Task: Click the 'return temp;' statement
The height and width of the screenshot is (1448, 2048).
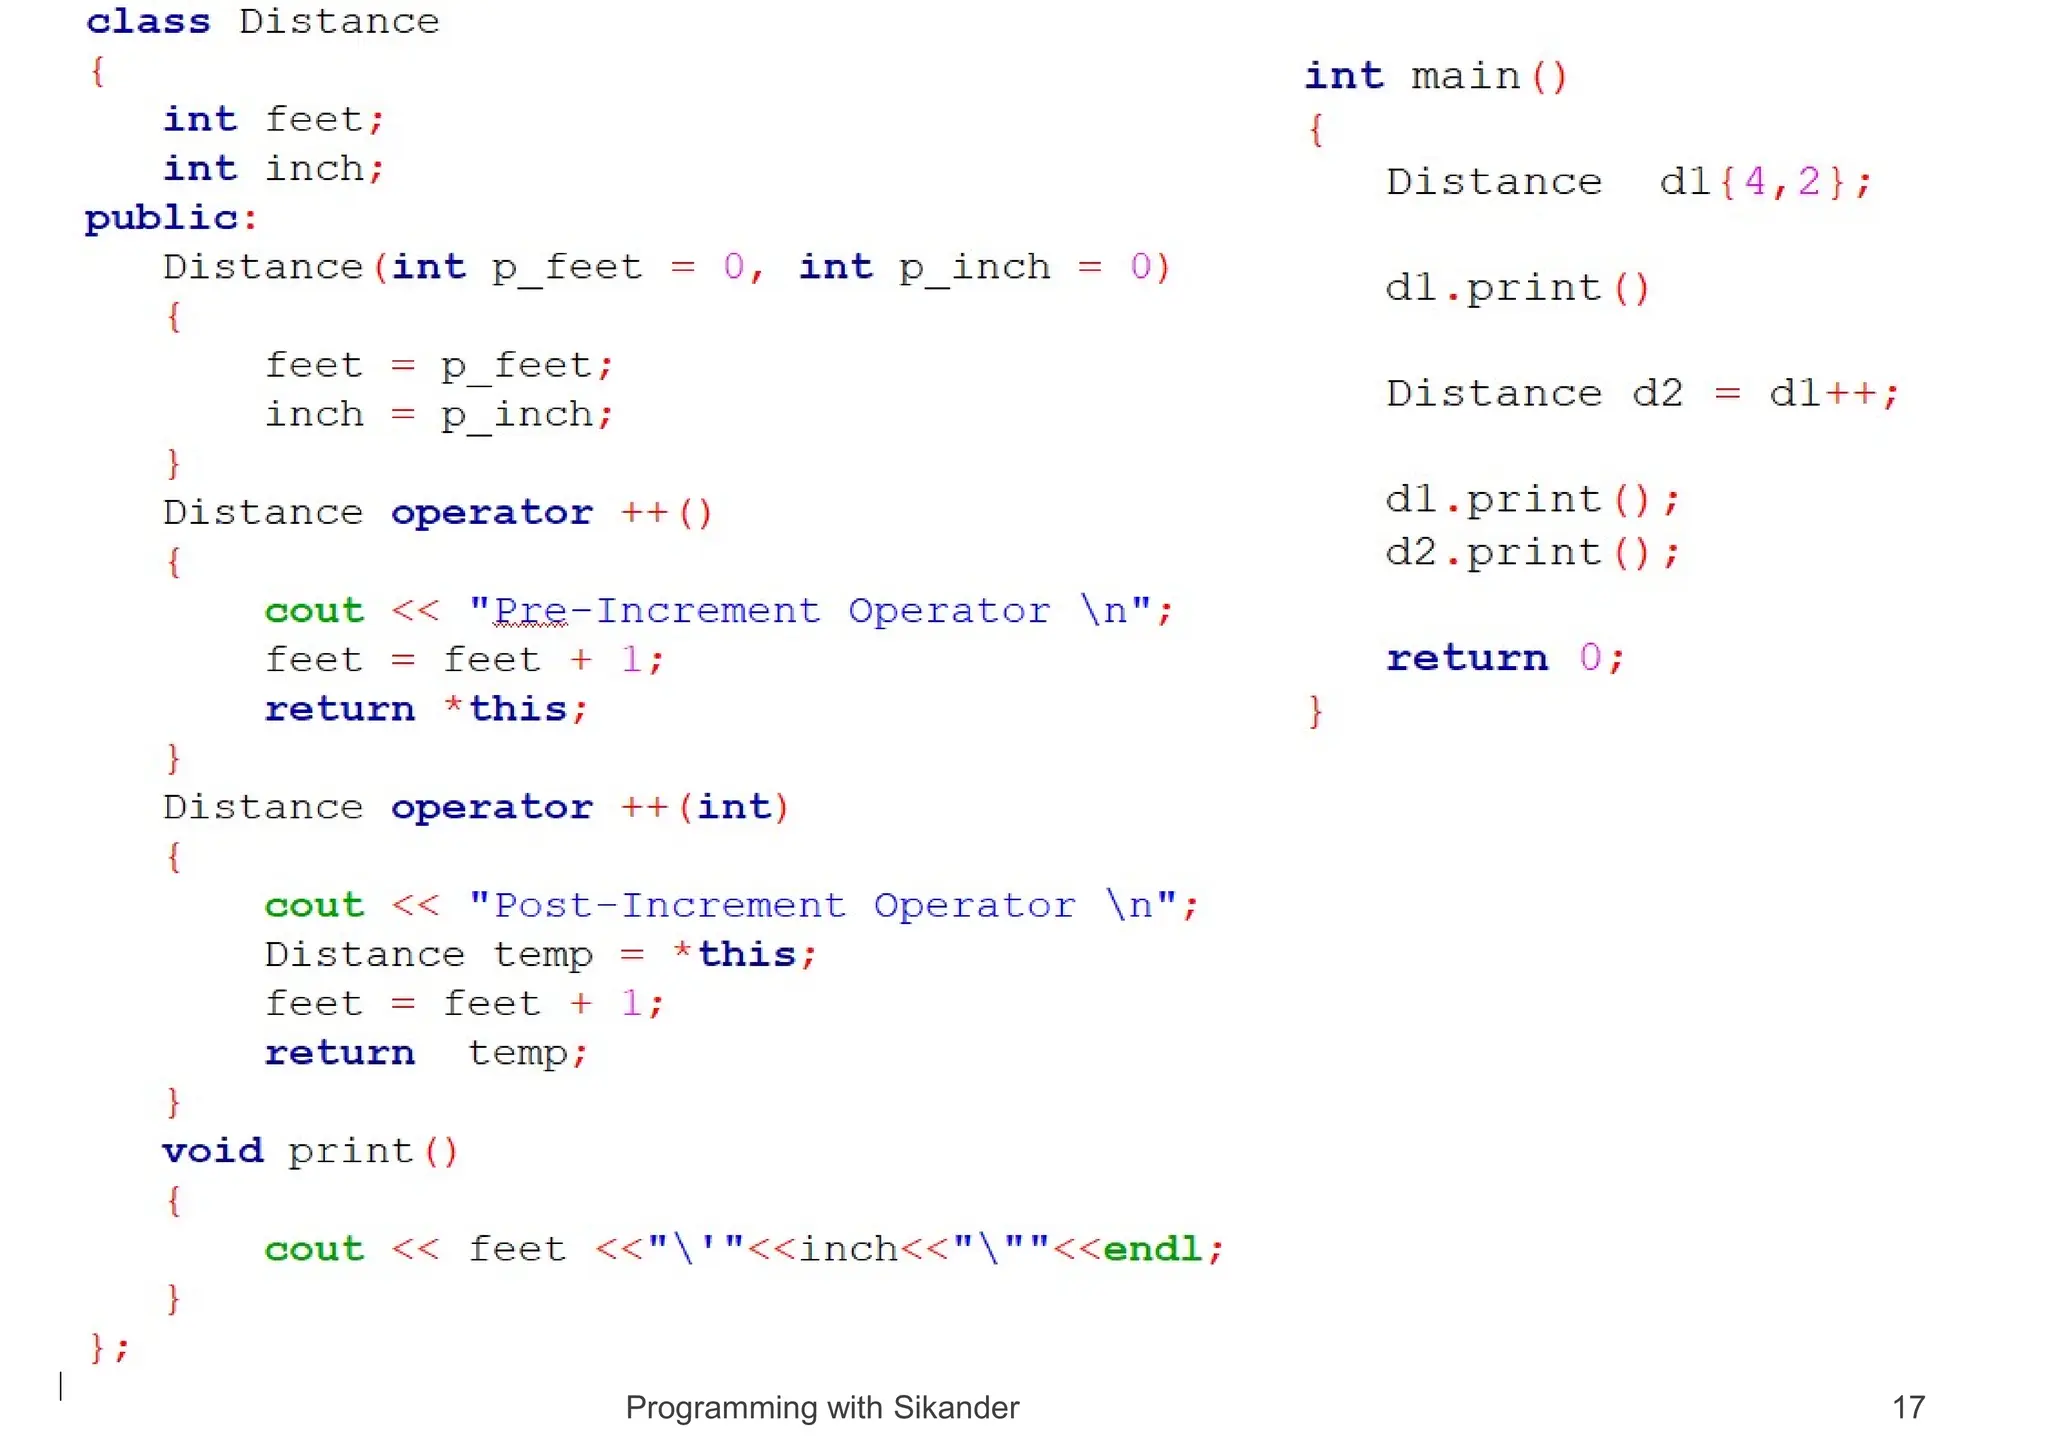Action: 426,1052
